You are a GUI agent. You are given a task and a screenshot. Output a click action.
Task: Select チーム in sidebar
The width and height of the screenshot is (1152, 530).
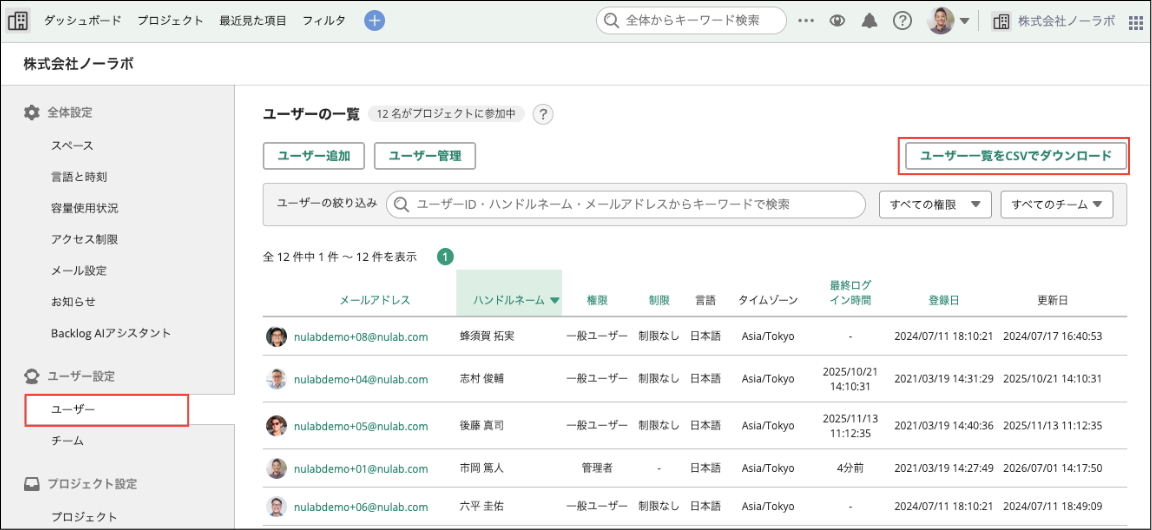point(68,441)
